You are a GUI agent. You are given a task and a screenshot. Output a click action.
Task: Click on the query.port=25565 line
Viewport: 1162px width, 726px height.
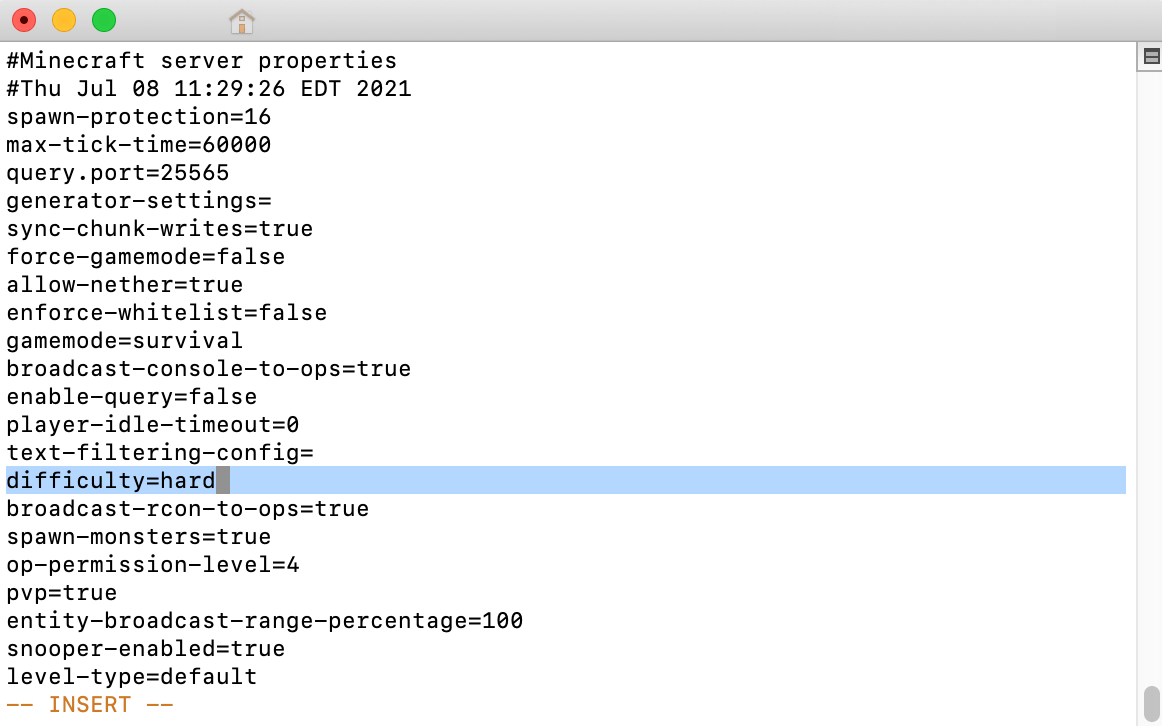pos(117,173)
